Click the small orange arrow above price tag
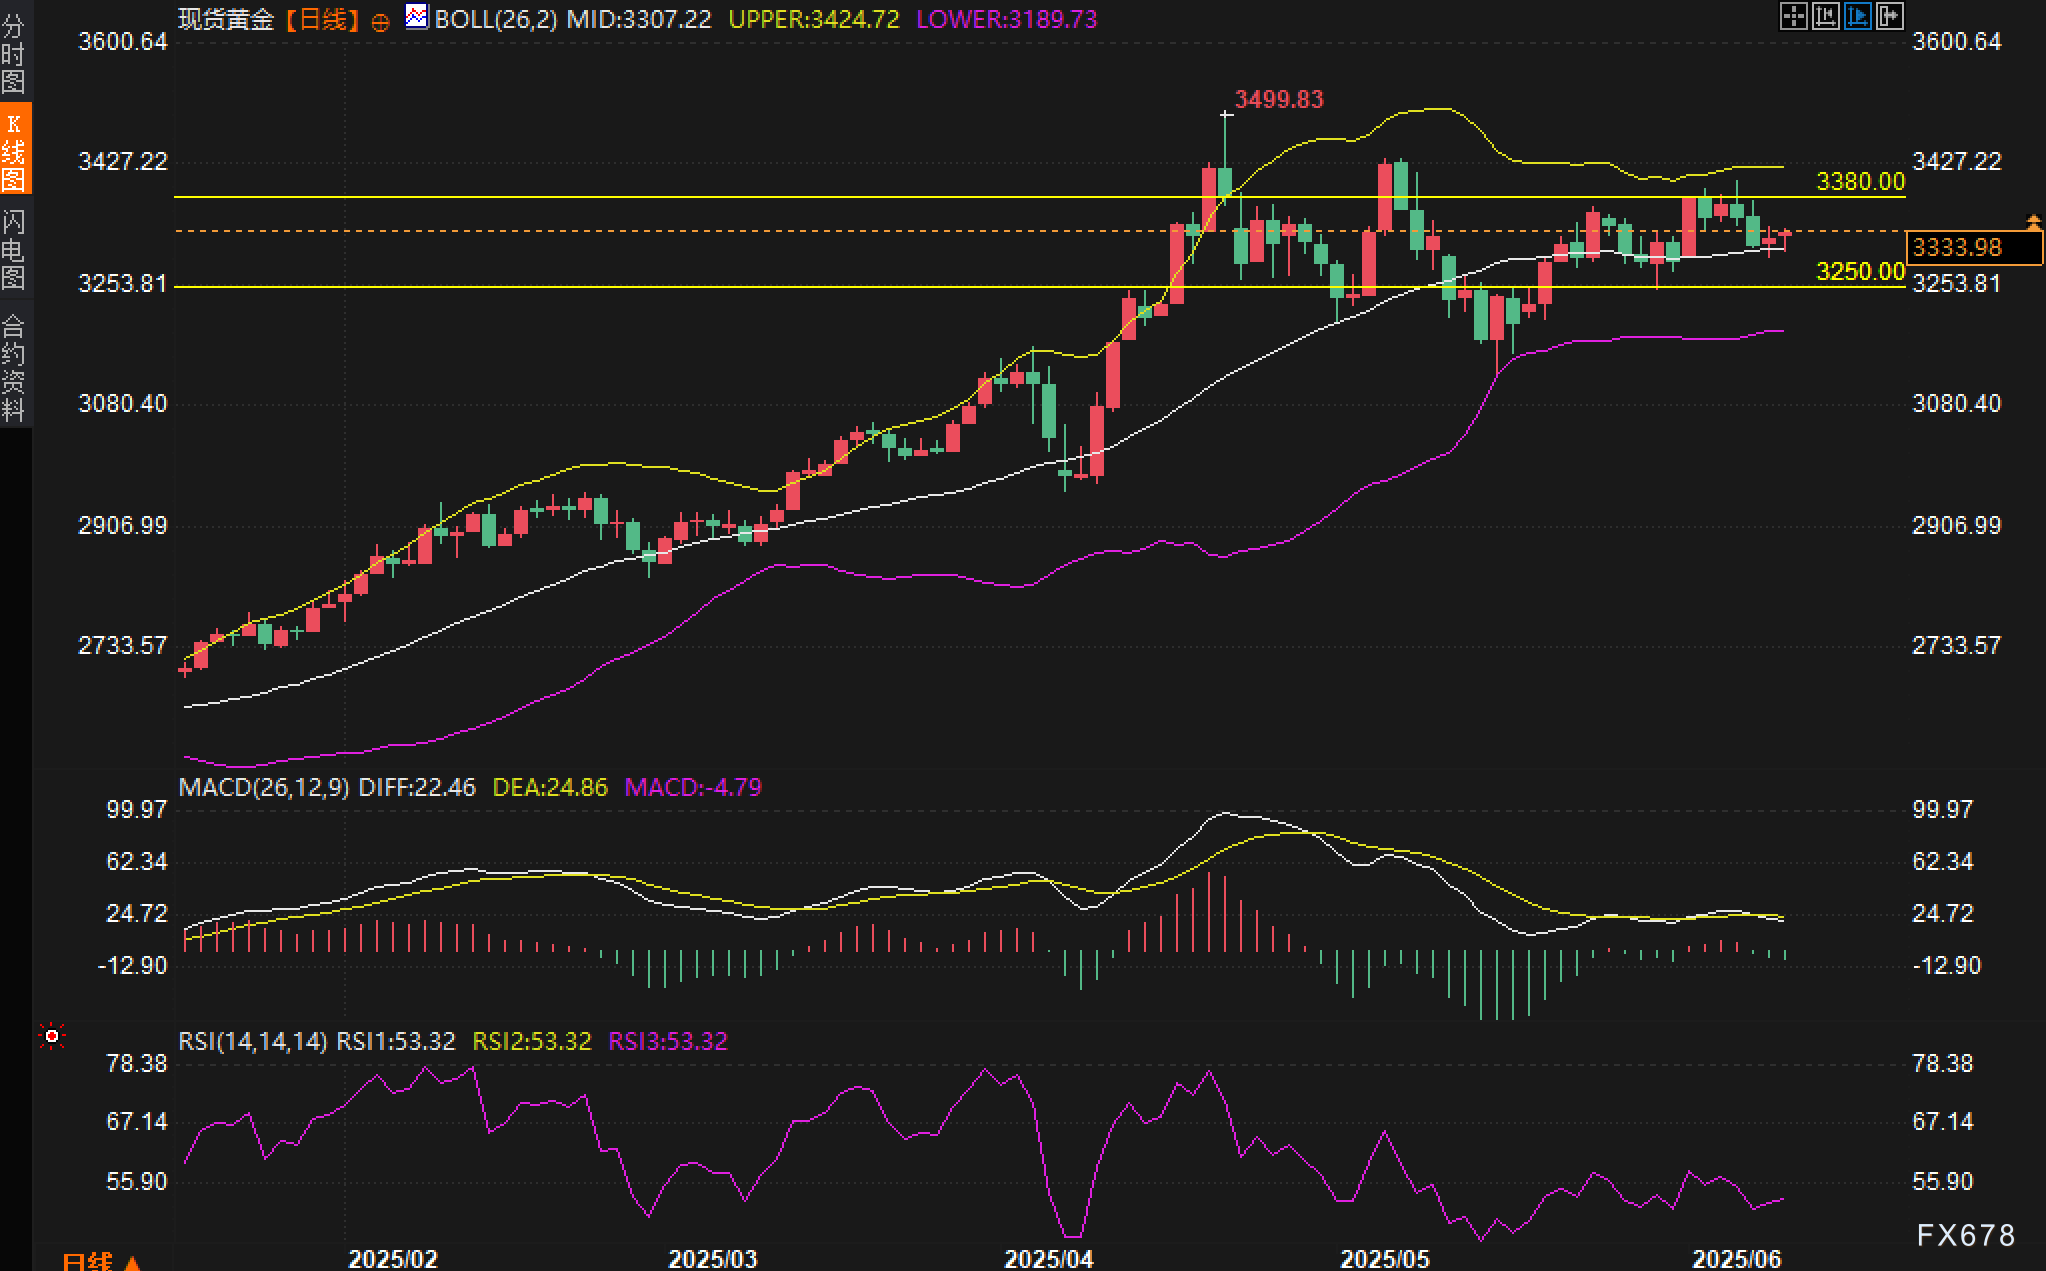2046x1271 pixels. tap(2033, 221)
